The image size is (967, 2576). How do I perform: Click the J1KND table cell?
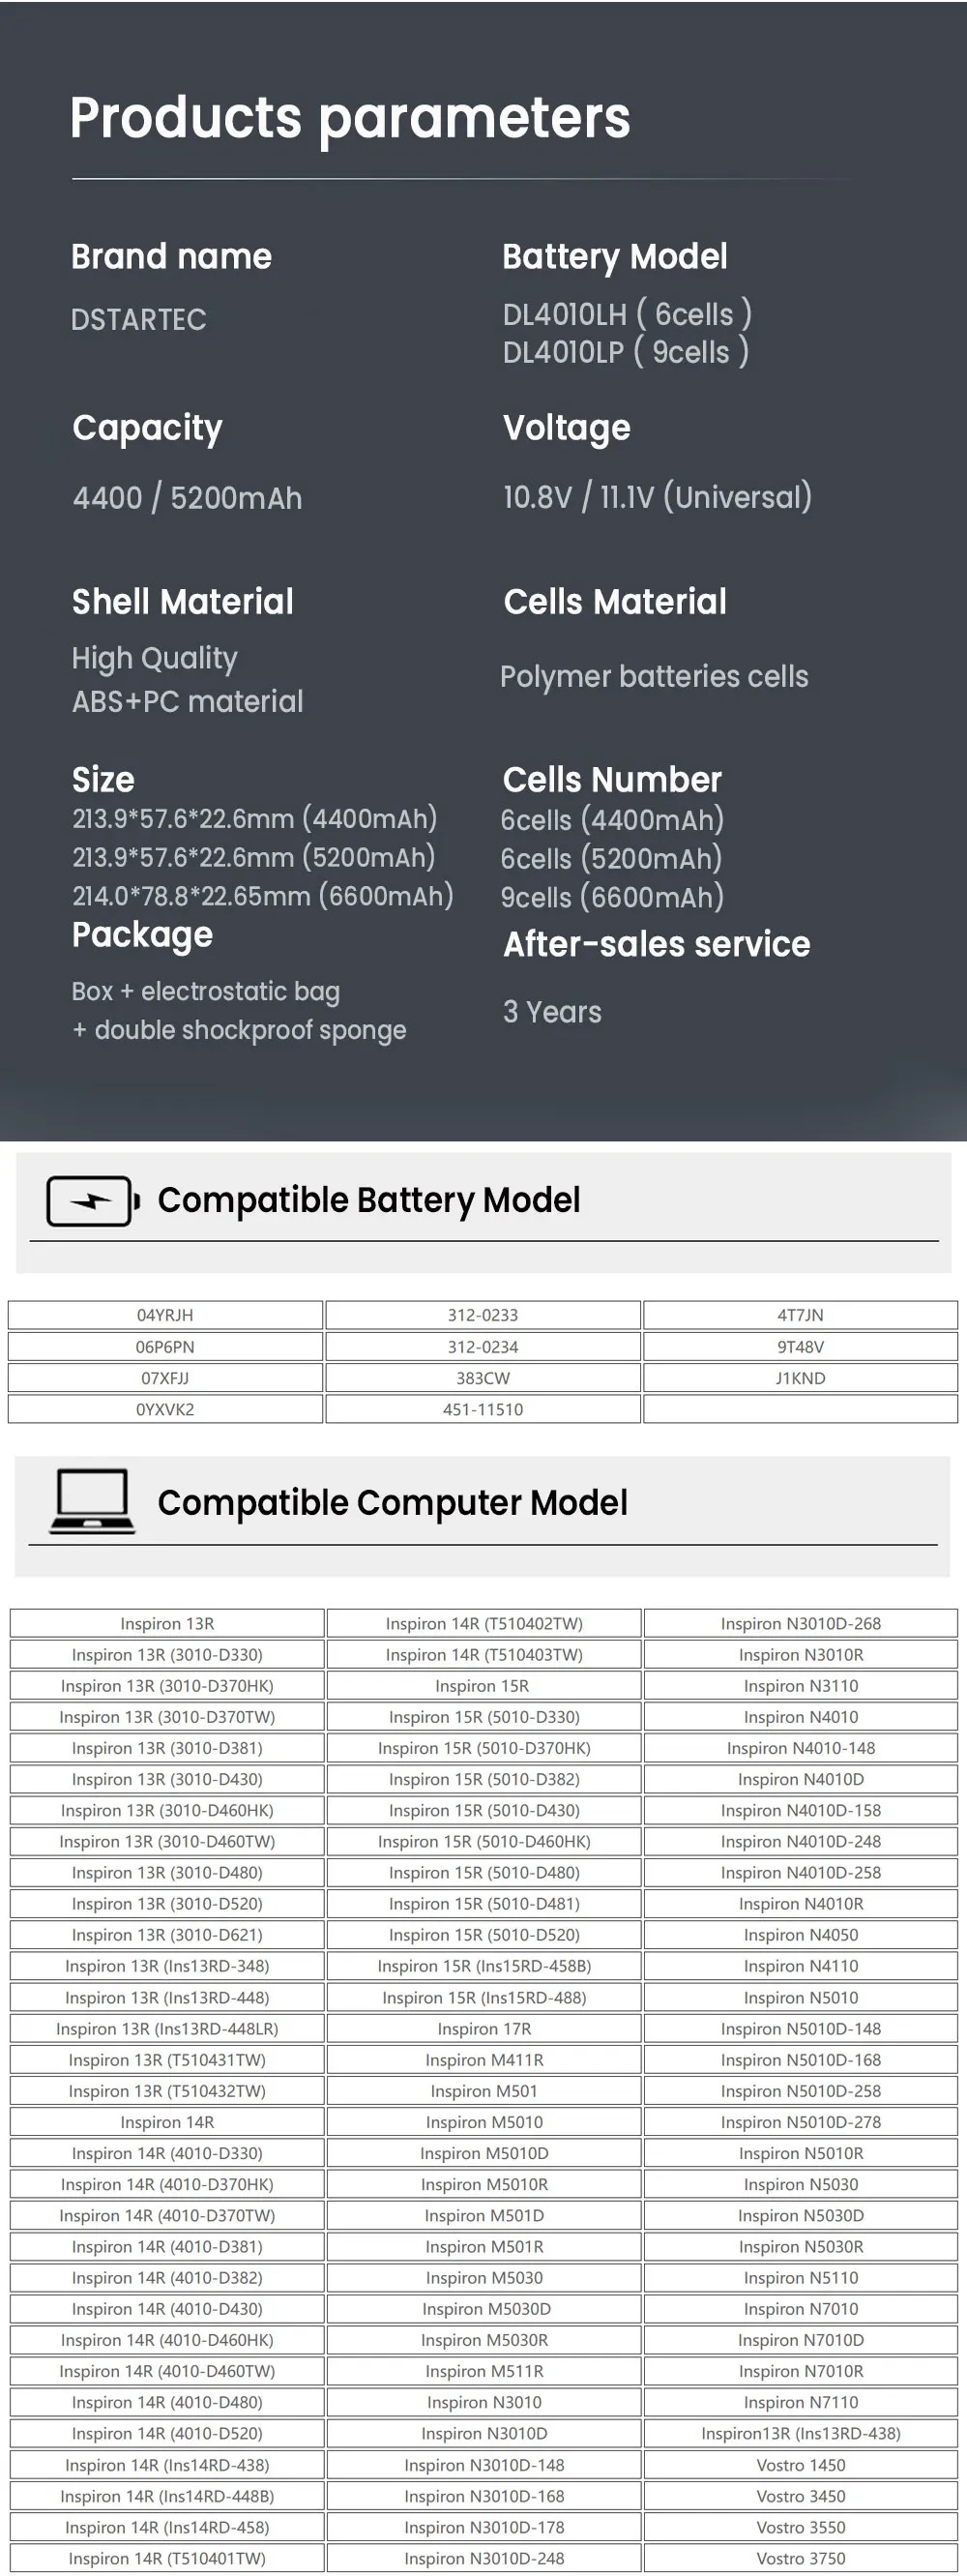pyautogui.click(x=801, y=1378)
